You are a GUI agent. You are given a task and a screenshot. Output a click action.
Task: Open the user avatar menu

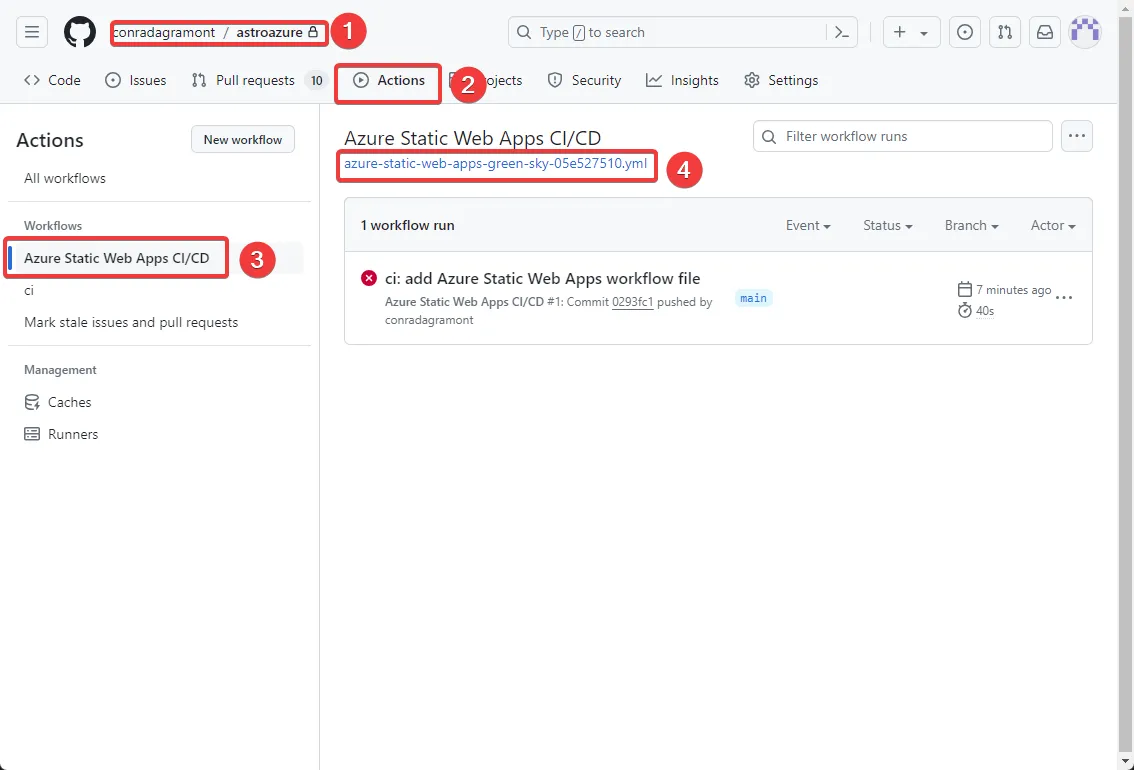click(x=1085, y=33)
